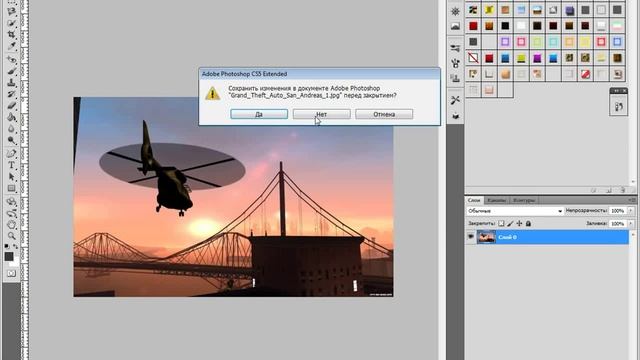This screenshot has height=360, width=640.
Task: Reset default foreground and background colors
Action: pyautogui.click(x=7, y=246)
